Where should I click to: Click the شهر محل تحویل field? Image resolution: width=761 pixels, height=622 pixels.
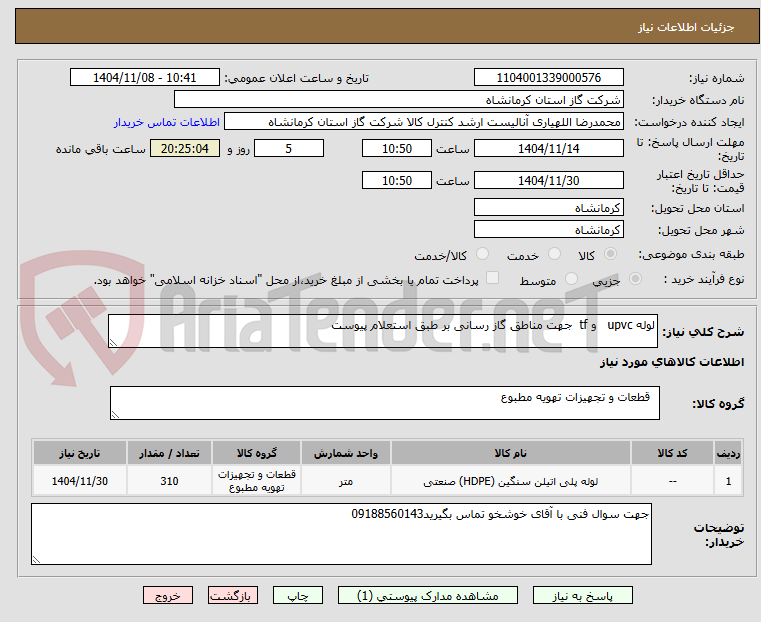coord(548,229)
